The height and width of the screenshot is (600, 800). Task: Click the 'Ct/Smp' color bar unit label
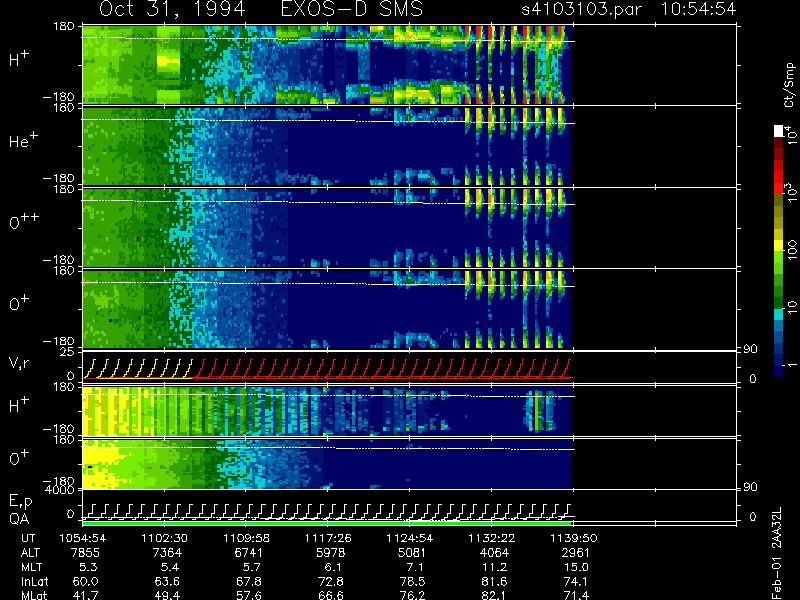pos(789,85)
